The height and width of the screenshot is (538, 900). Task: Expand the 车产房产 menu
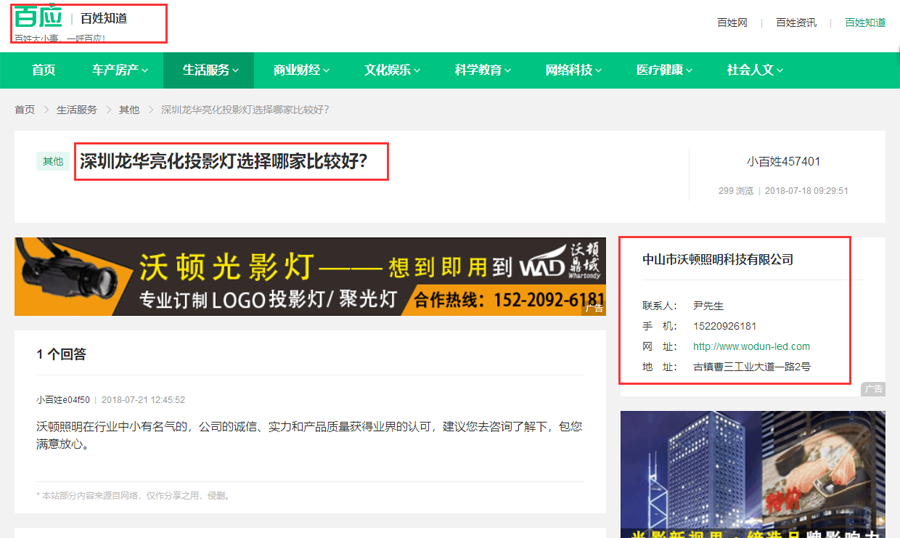click(x=120, y=70)
